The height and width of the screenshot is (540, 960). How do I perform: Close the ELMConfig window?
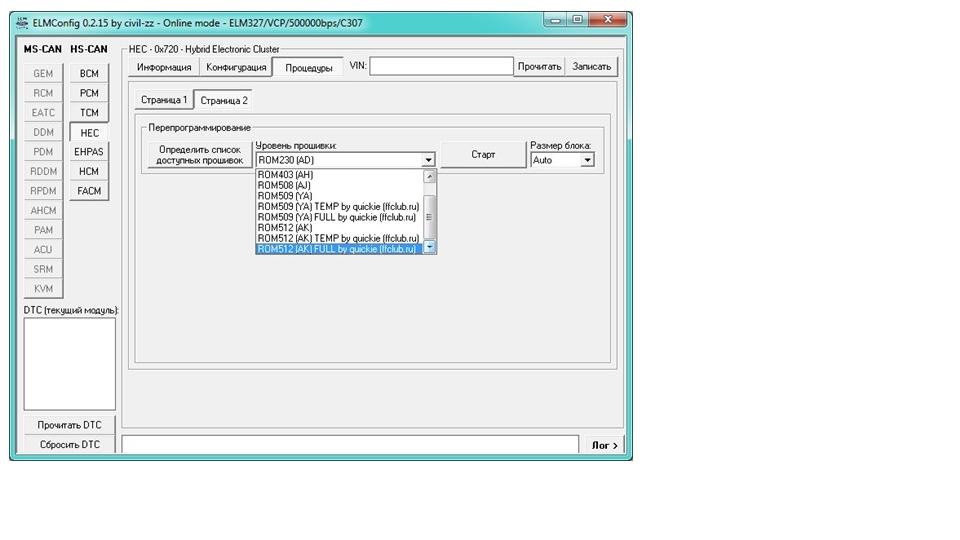click(x=607, y=20)
